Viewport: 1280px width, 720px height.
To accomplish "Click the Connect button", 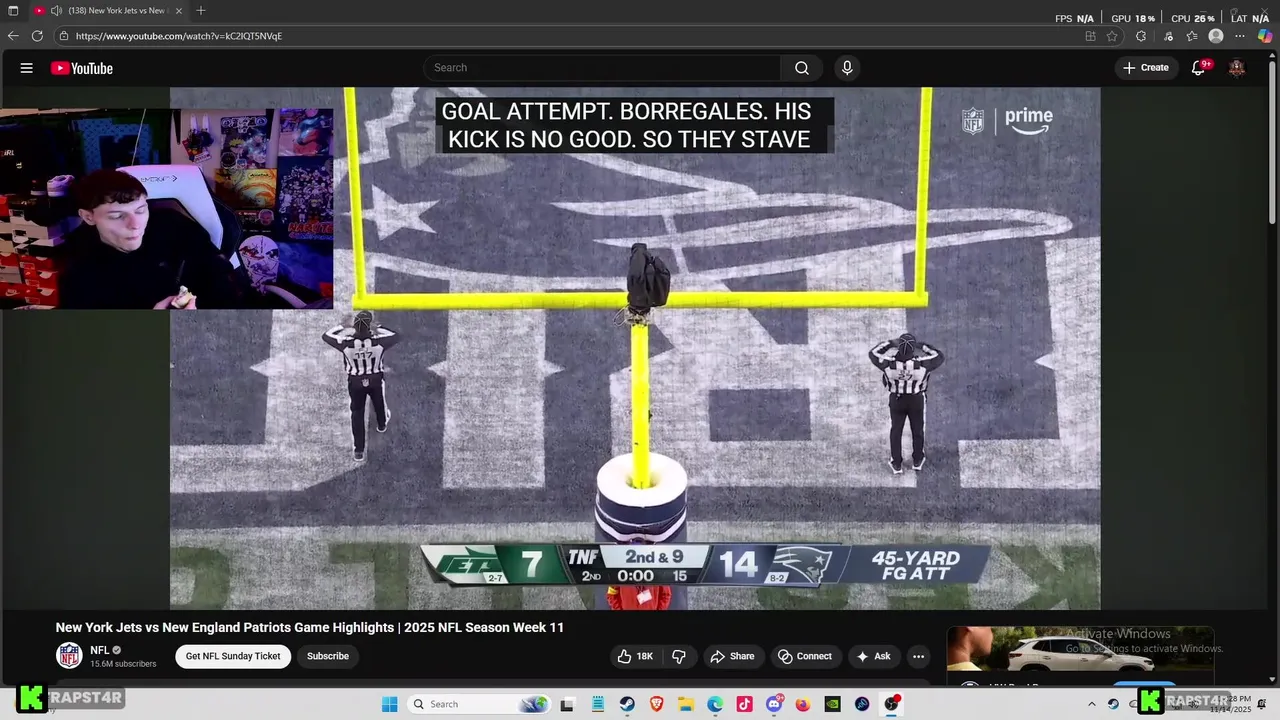I will (805, 656).
